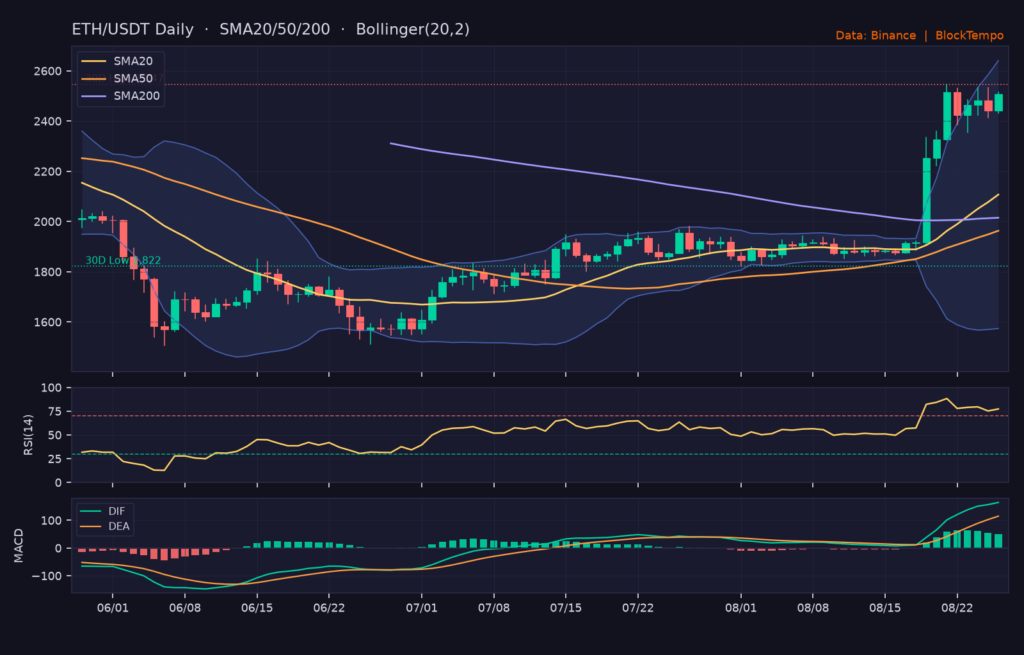Click the 06/01 date label
Screen dimensions: 1024x655
pyautogui.click(x=112, y=608)
